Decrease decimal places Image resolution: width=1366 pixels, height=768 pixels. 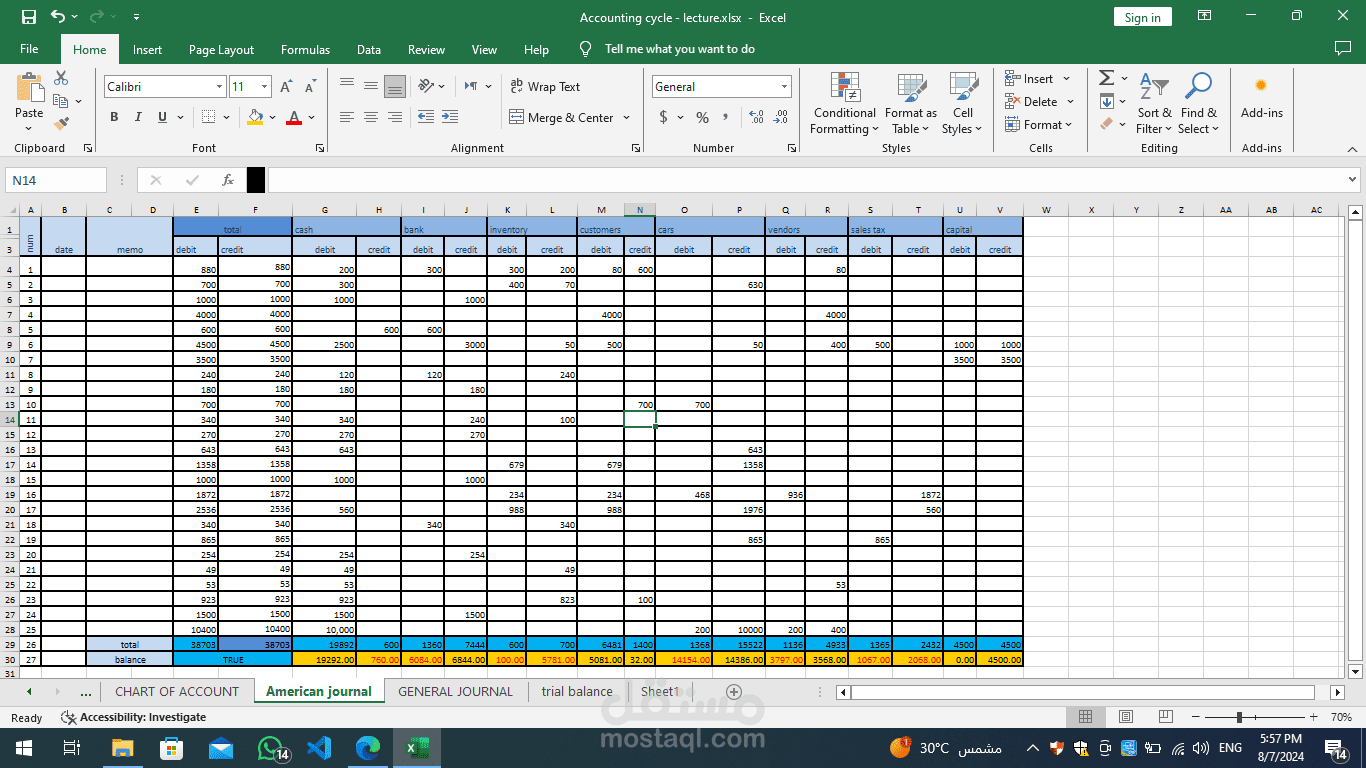coord(781,117)
